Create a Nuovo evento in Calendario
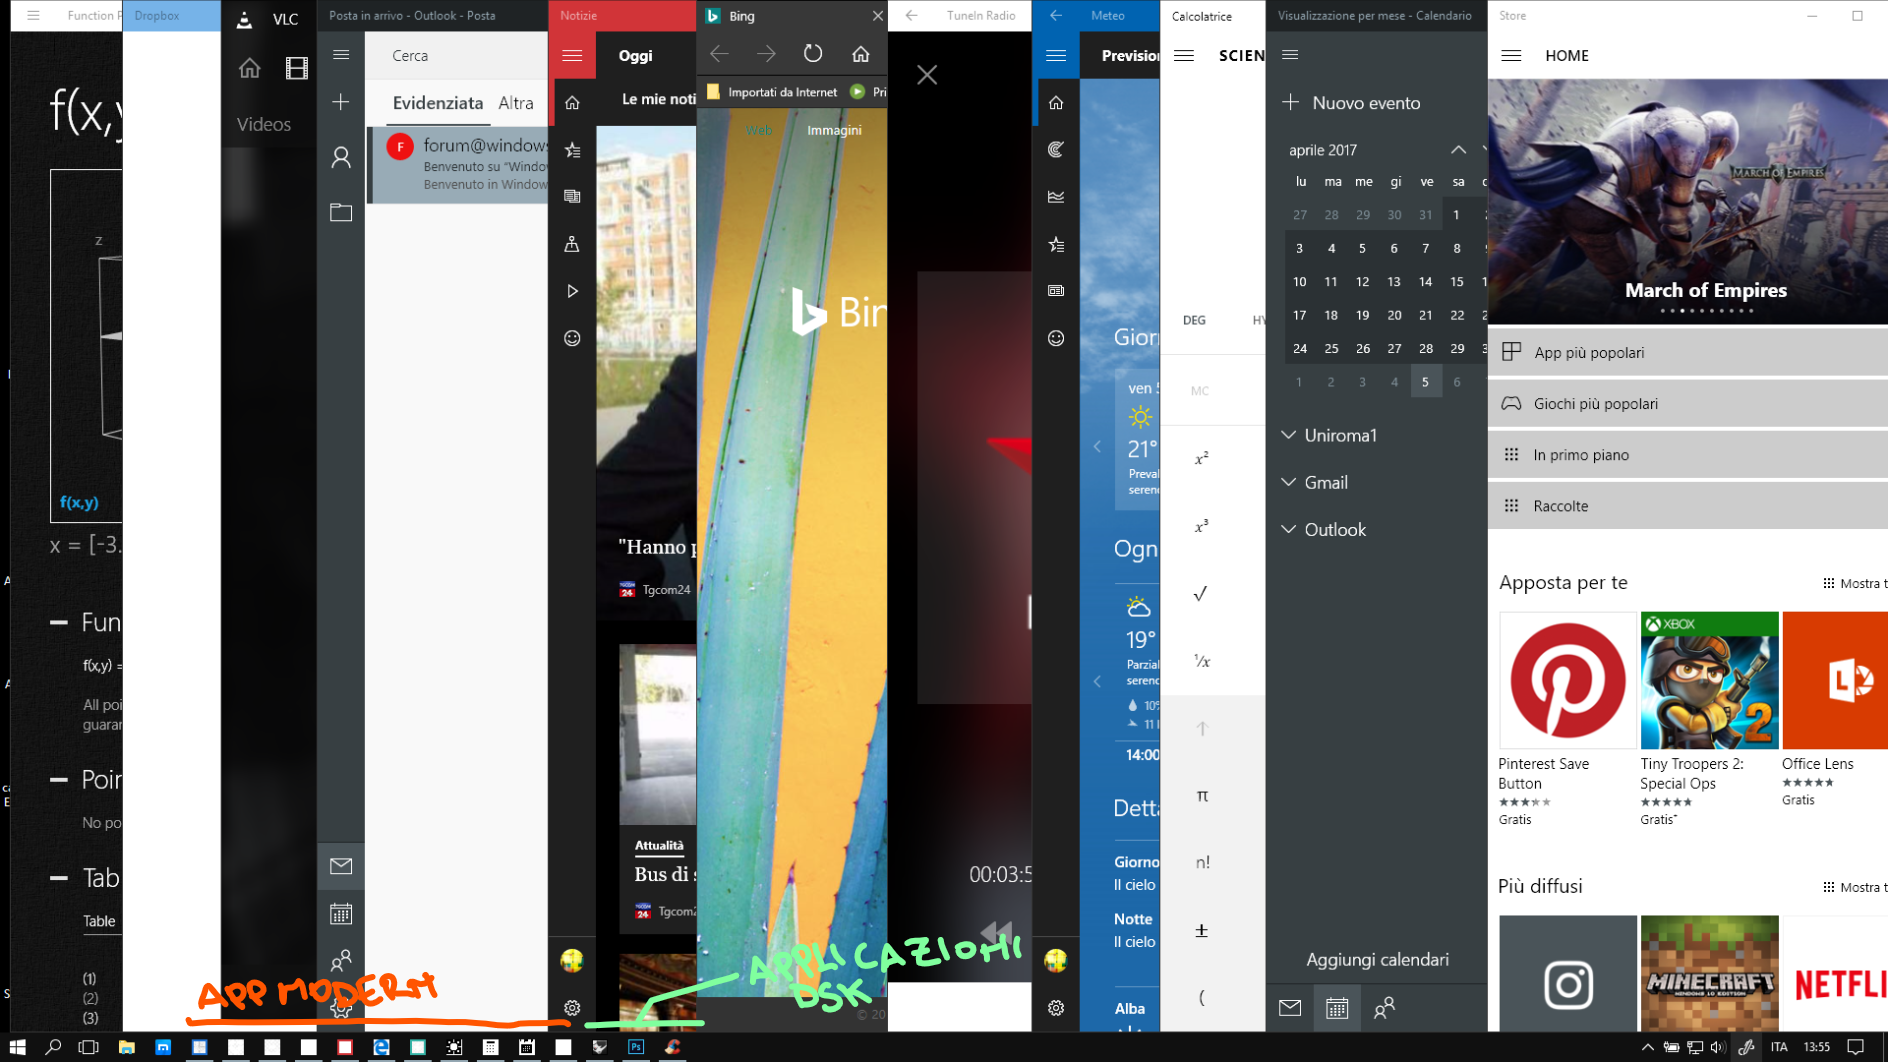 pos(1351,102)
